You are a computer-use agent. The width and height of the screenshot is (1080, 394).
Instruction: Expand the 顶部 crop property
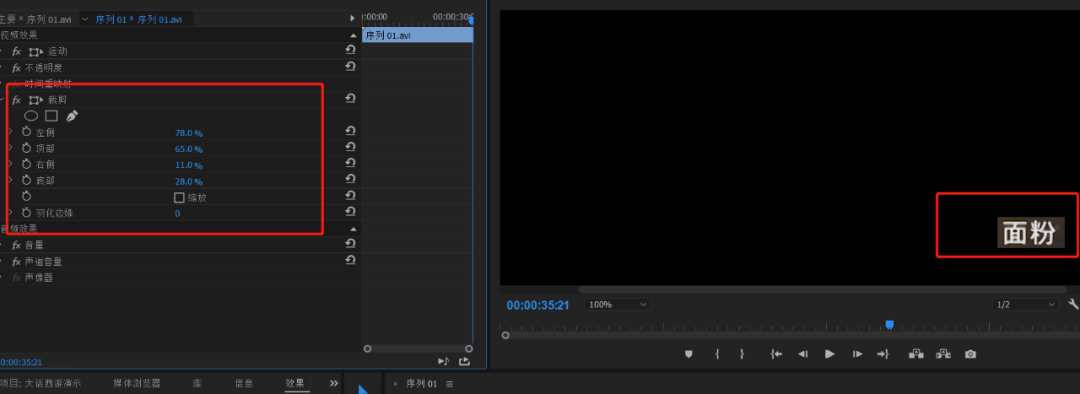click(10, 148)
